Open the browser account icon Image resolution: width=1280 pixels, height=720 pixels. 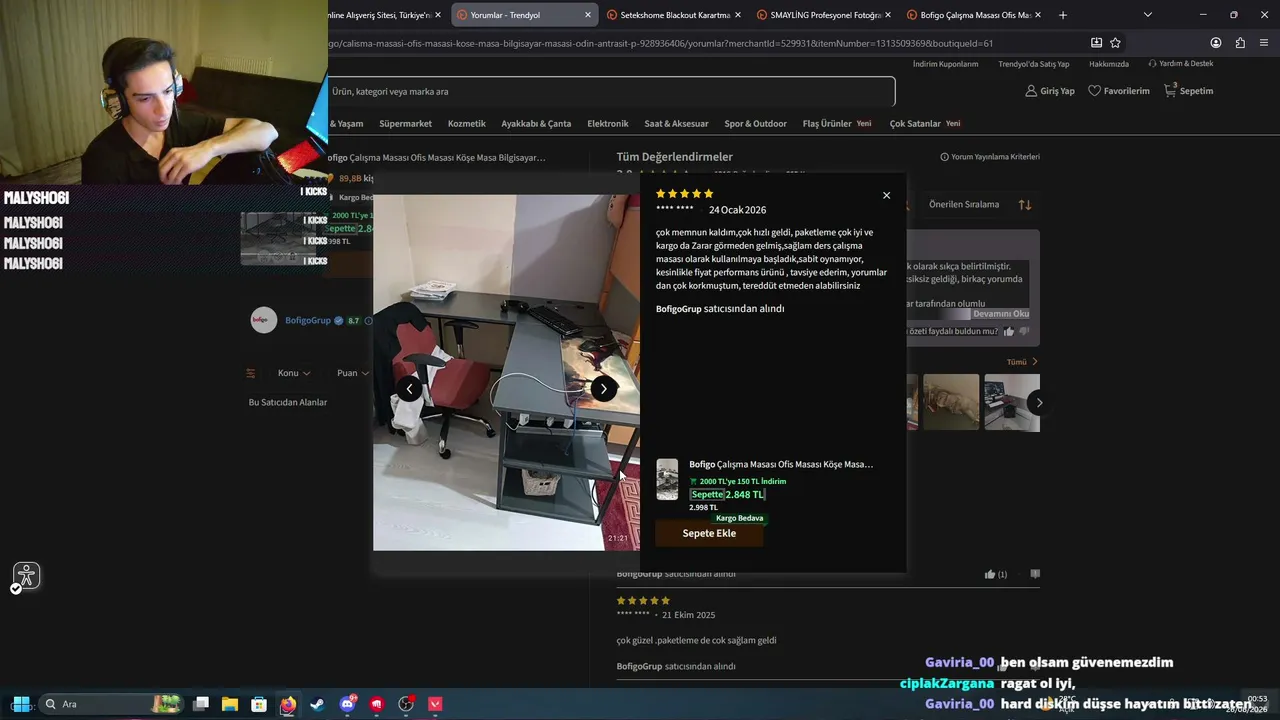tap(1216, 43)
